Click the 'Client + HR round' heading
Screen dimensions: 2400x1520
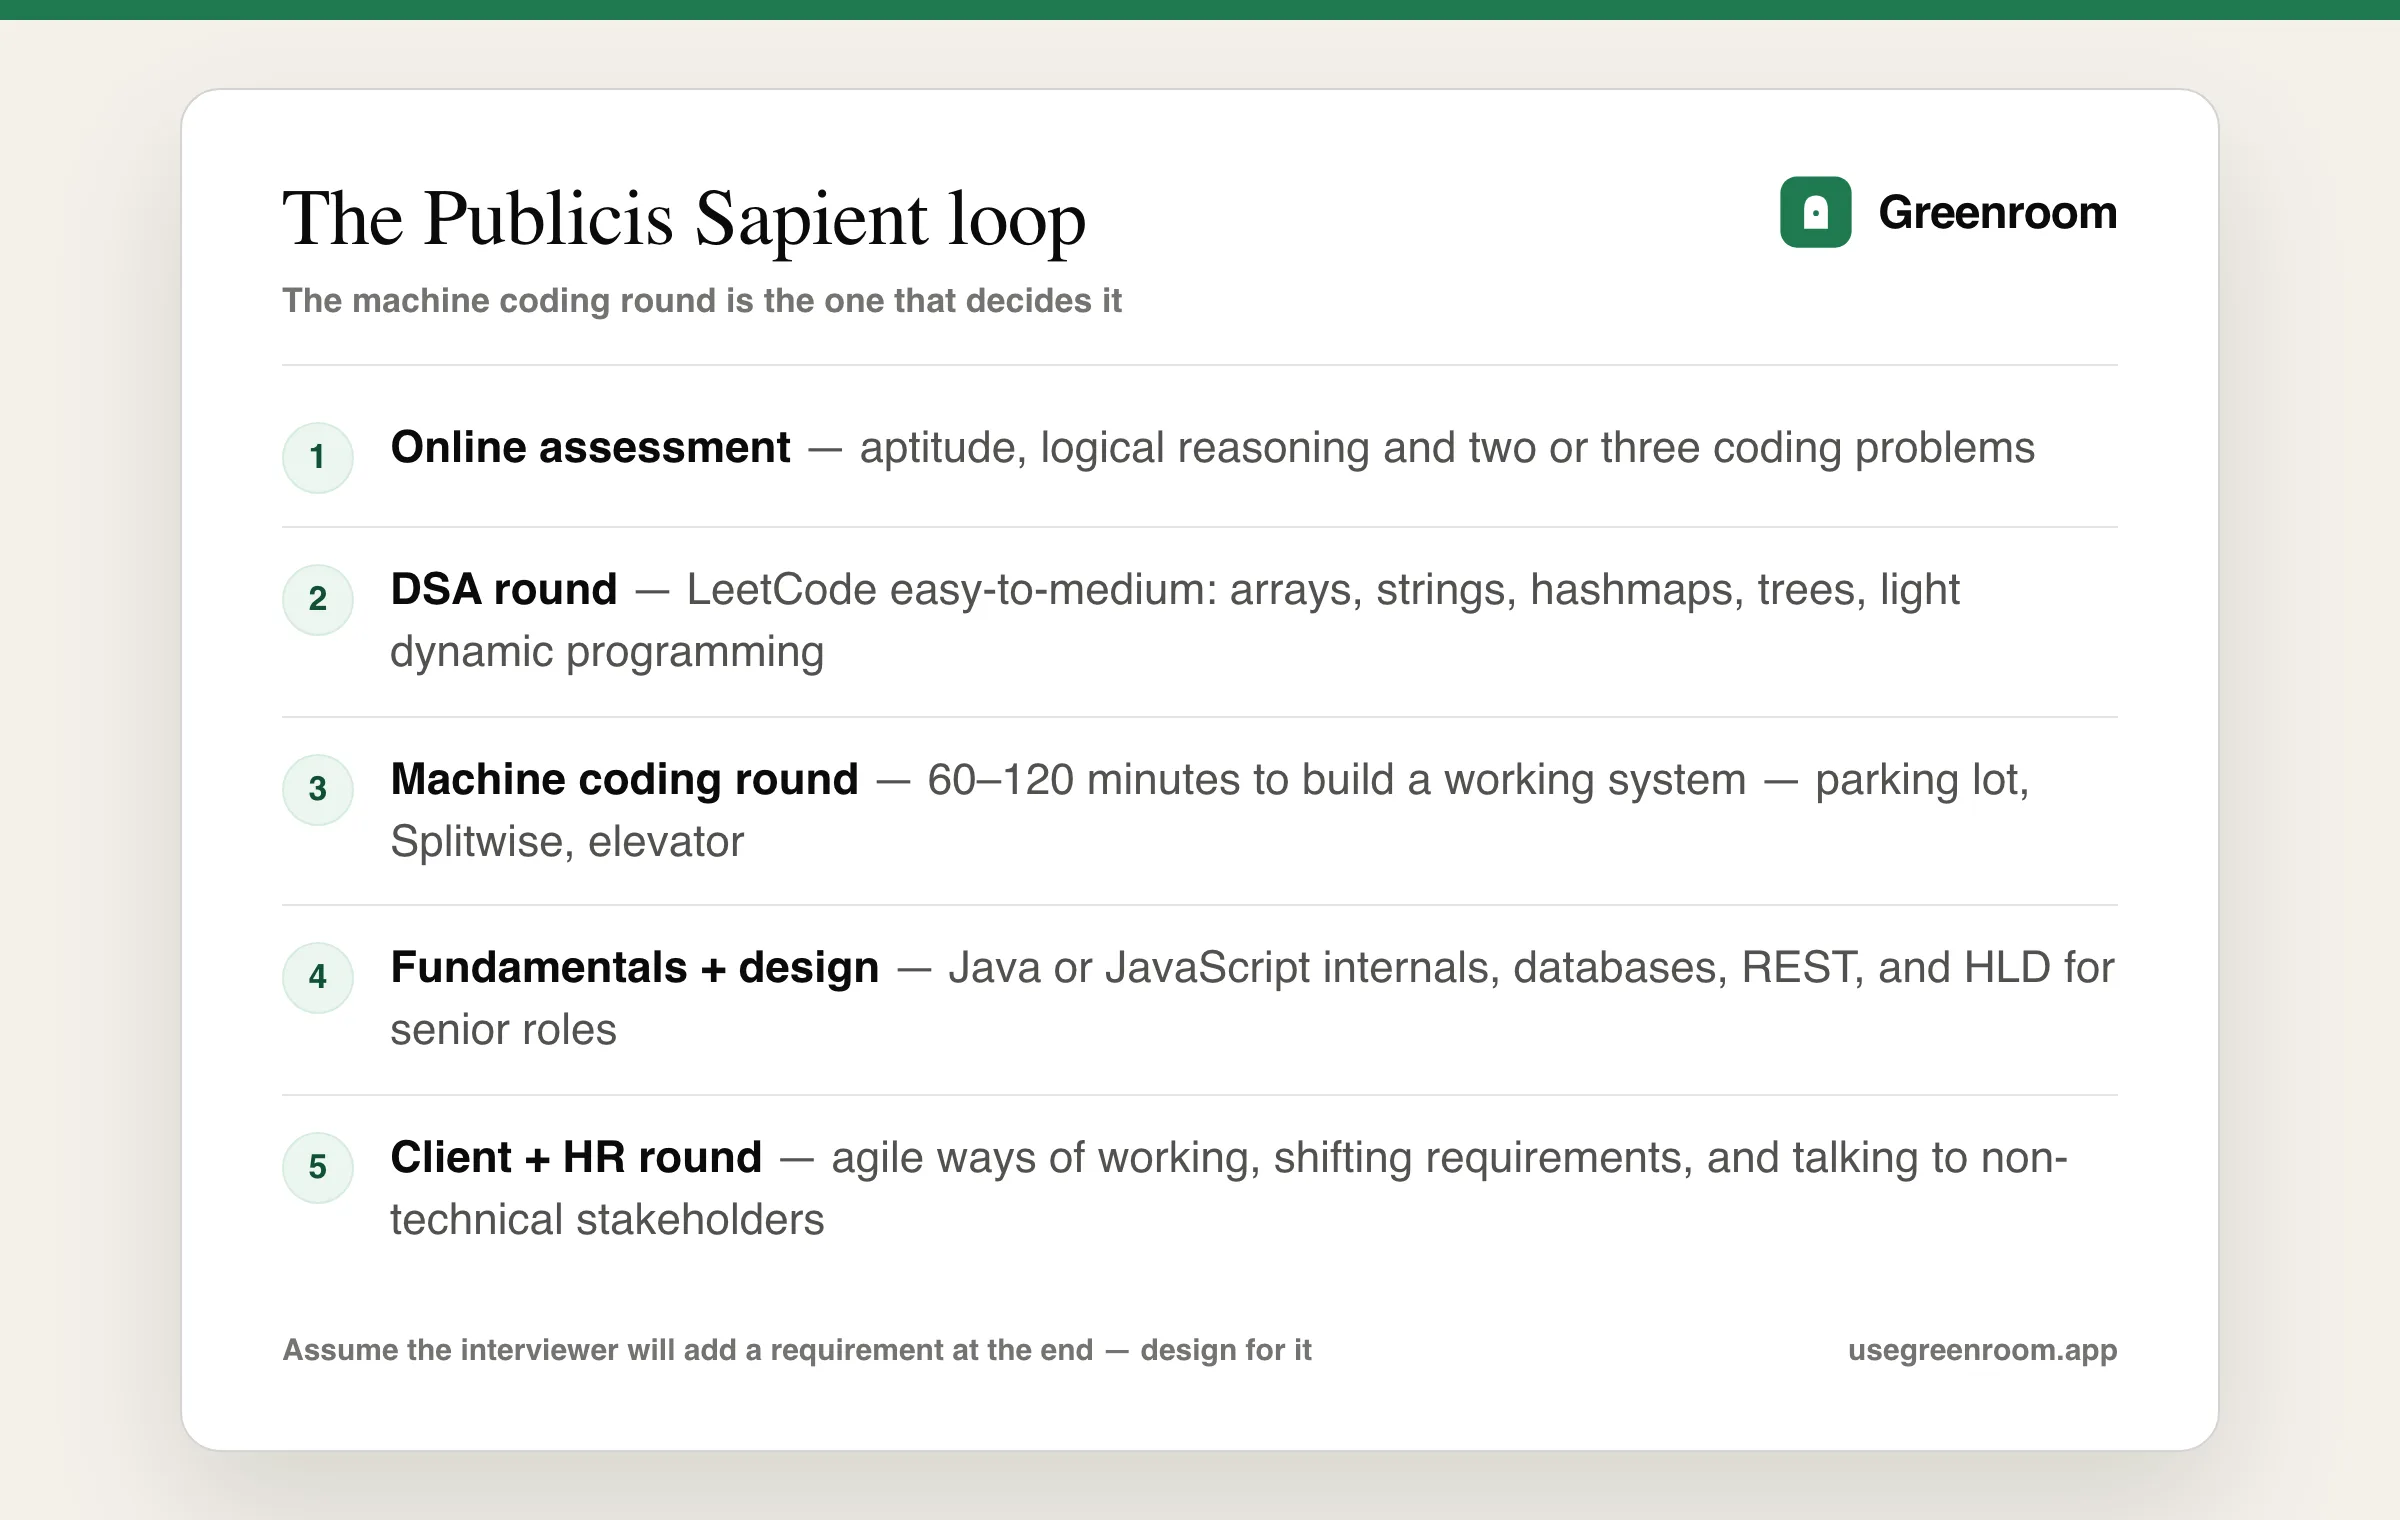pos(576,1157)
